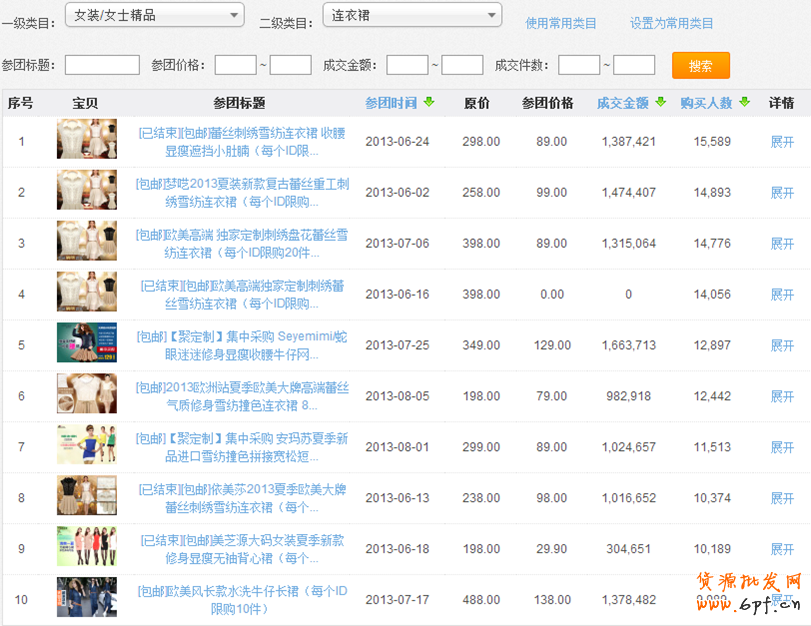The image size is (811, 626).
Task: Click the 使用常用类目 link
Action: click(x=561, y=23)
